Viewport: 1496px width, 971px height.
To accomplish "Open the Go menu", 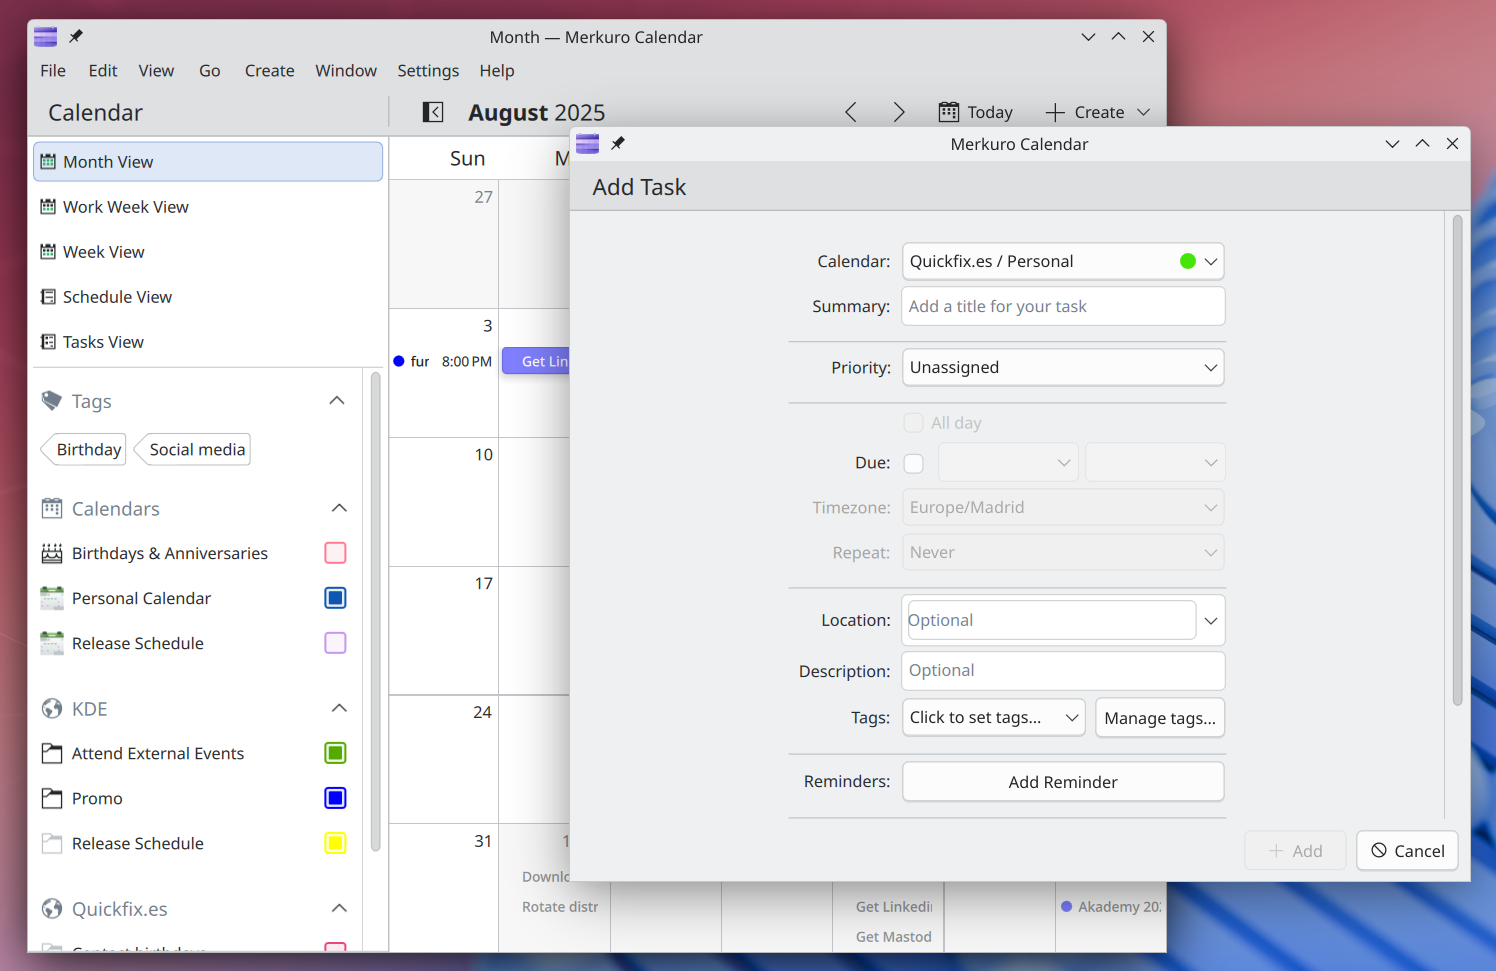I will point(210,71).
